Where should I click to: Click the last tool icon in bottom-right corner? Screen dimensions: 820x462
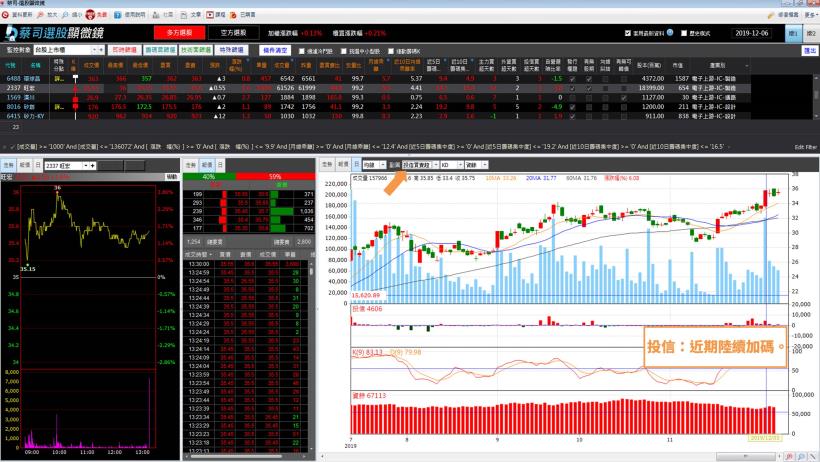(x=813, y=457)
